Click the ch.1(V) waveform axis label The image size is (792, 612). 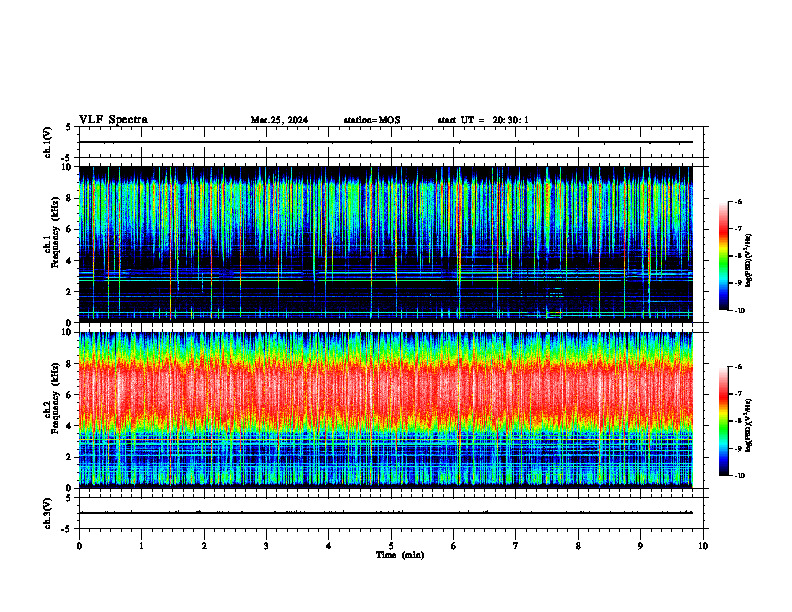pos(47,142)
